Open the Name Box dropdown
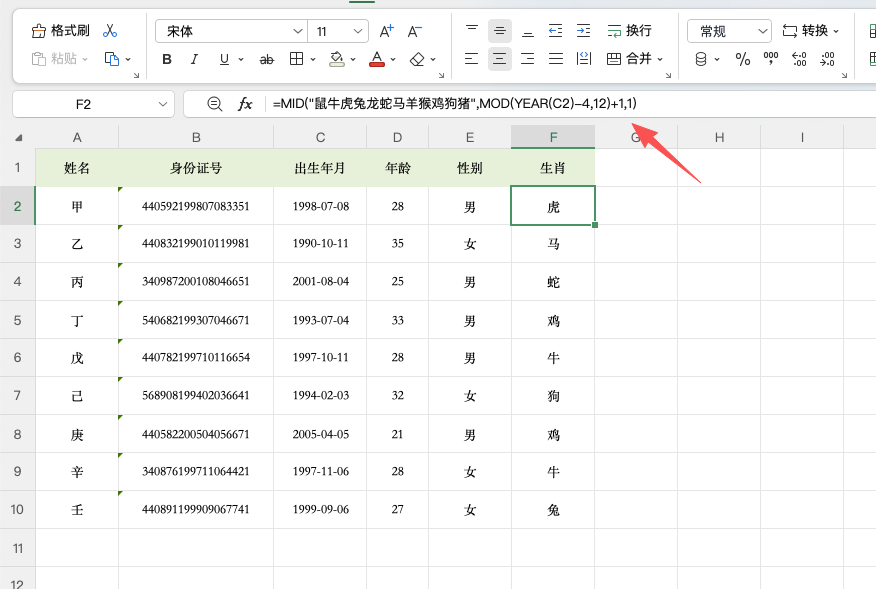 pyautogui.click(x=163, y=104)
